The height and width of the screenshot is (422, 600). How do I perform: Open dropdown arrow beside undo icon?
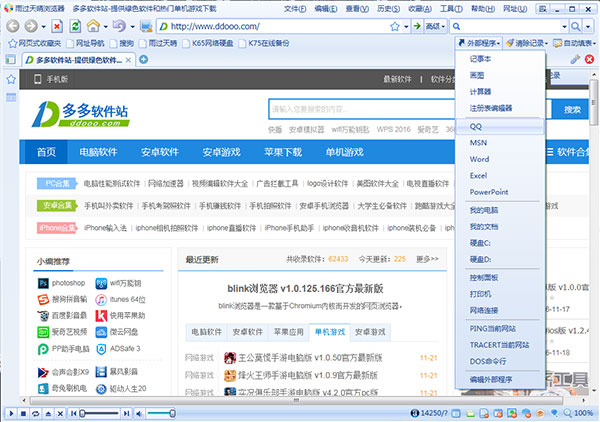point(132,26)
